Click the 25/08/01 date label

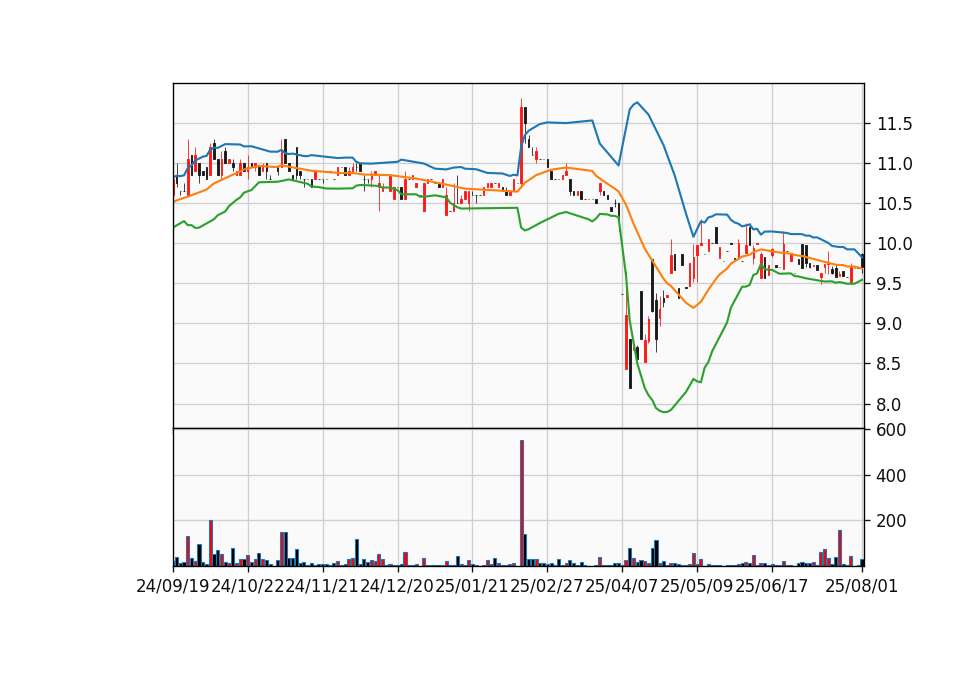coord(861,587)
